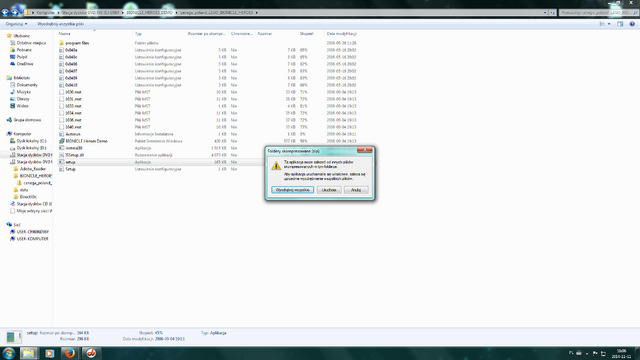Close the compressed folders warning dialog
Image resolution: width=640 pixels, height=360 pixels.
(365, 150)
